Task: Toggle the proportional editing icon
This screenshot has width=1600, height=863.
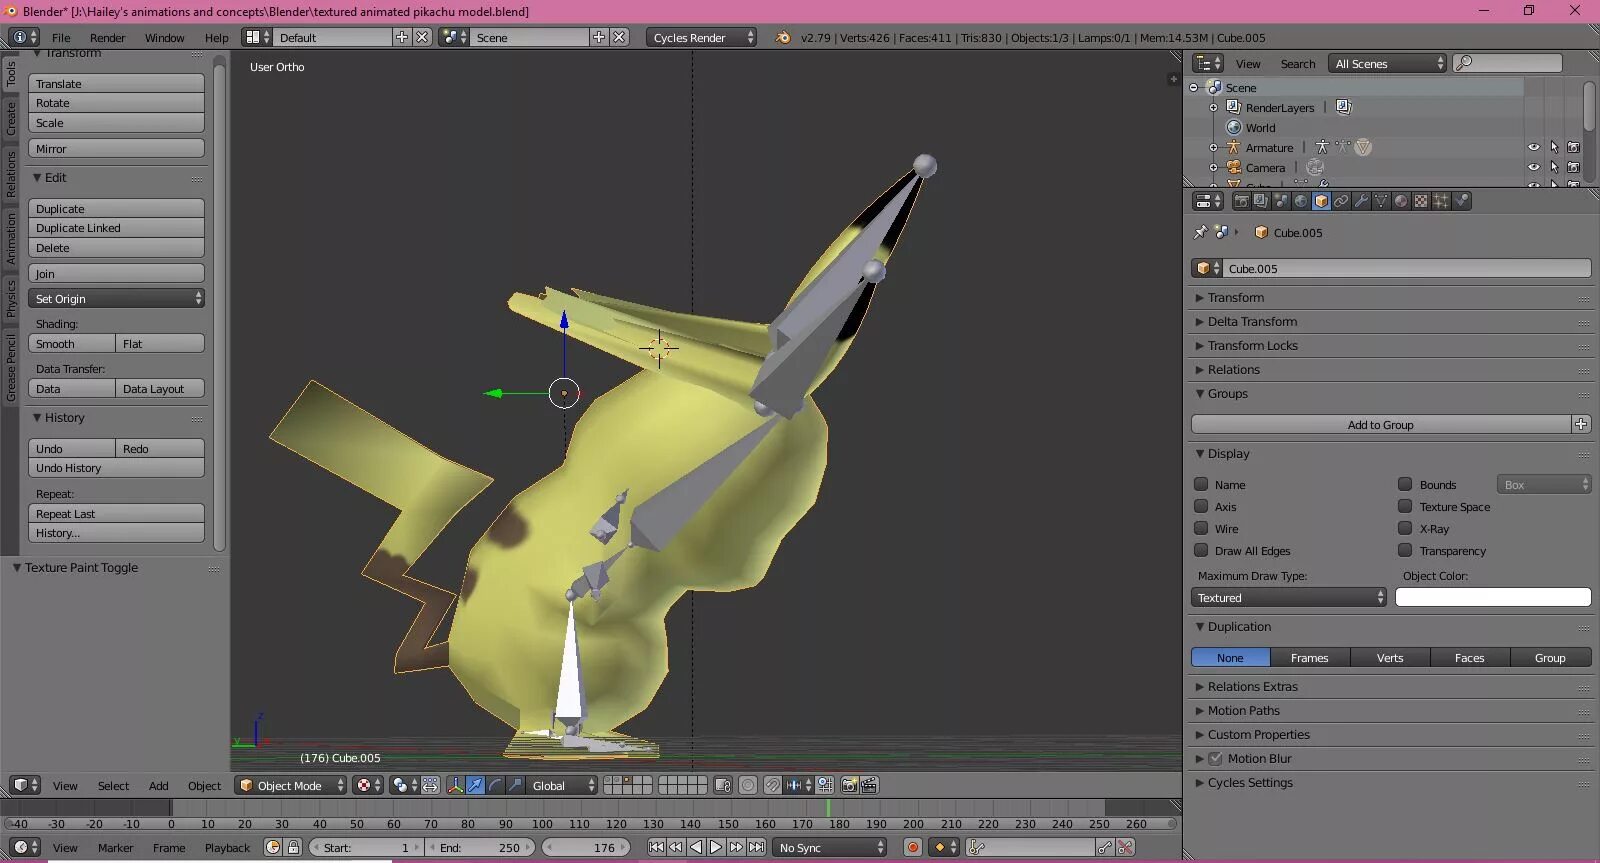Action: (x=747, y=785)
